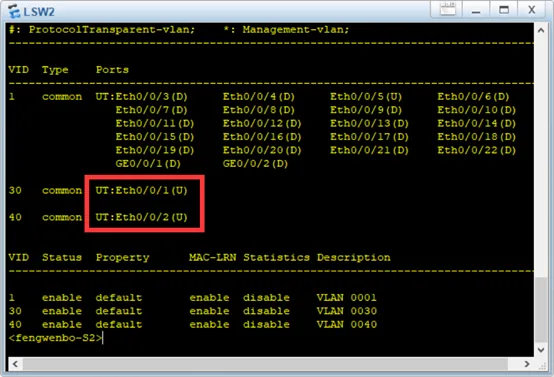
Task: Click the GE0/0/1(D) port entry
Action: pos(148,164)
